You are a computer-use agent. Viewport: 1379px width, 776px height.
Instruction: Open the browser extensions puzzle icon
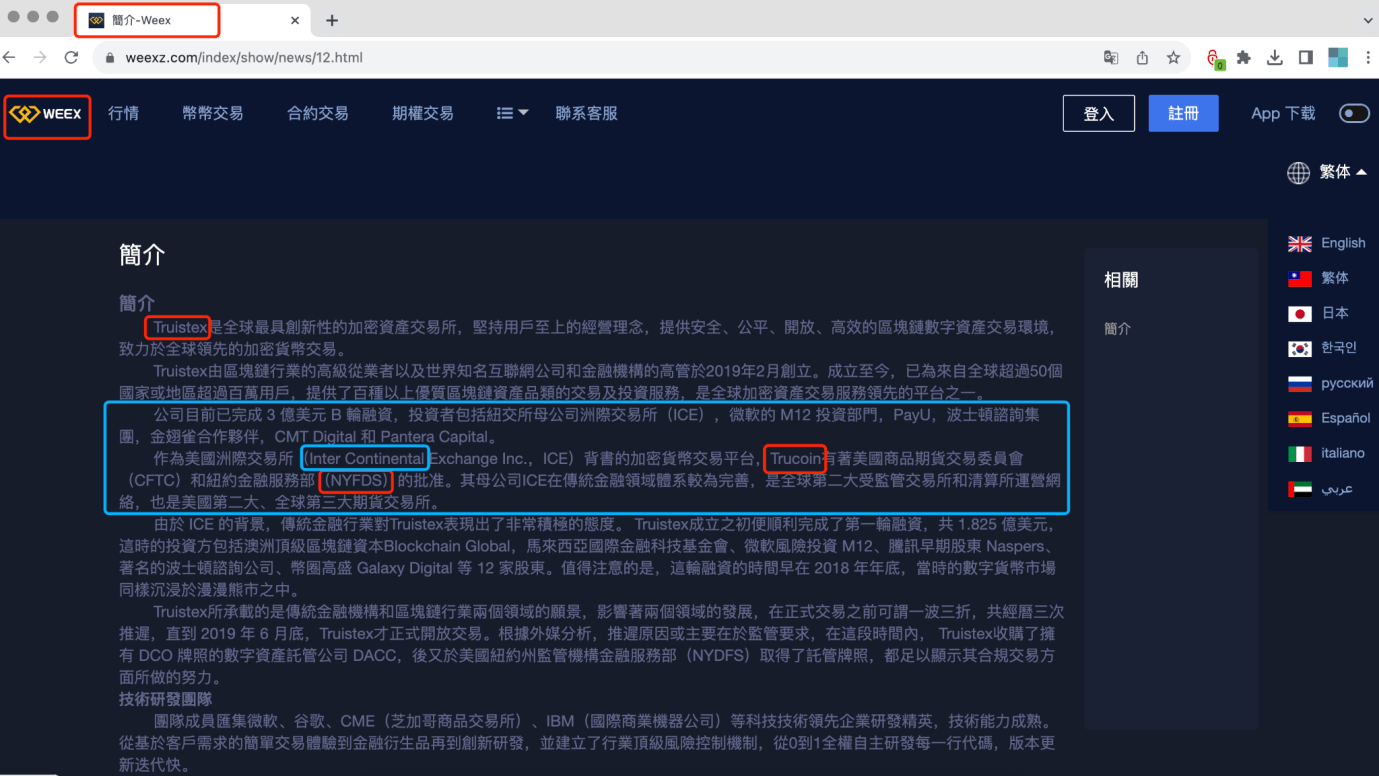point(1243,57)
